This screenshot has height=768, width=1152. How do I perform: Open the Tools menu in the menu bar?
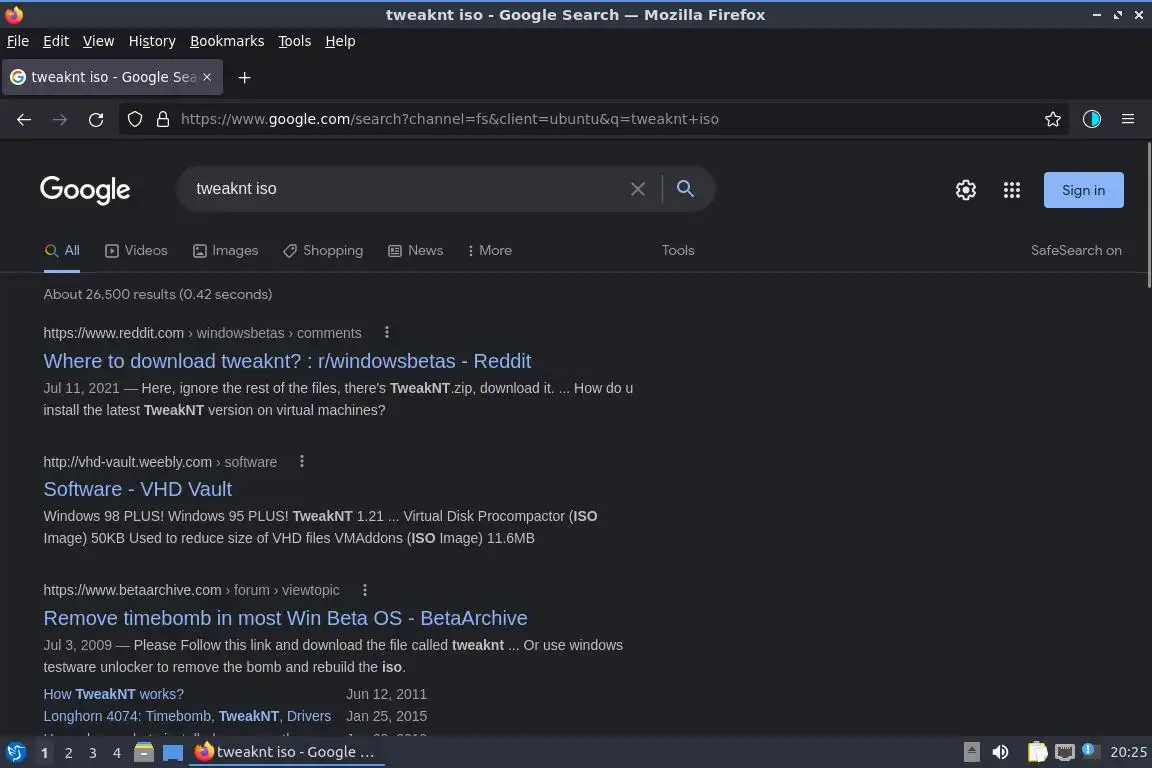click(x=295, y=41)
